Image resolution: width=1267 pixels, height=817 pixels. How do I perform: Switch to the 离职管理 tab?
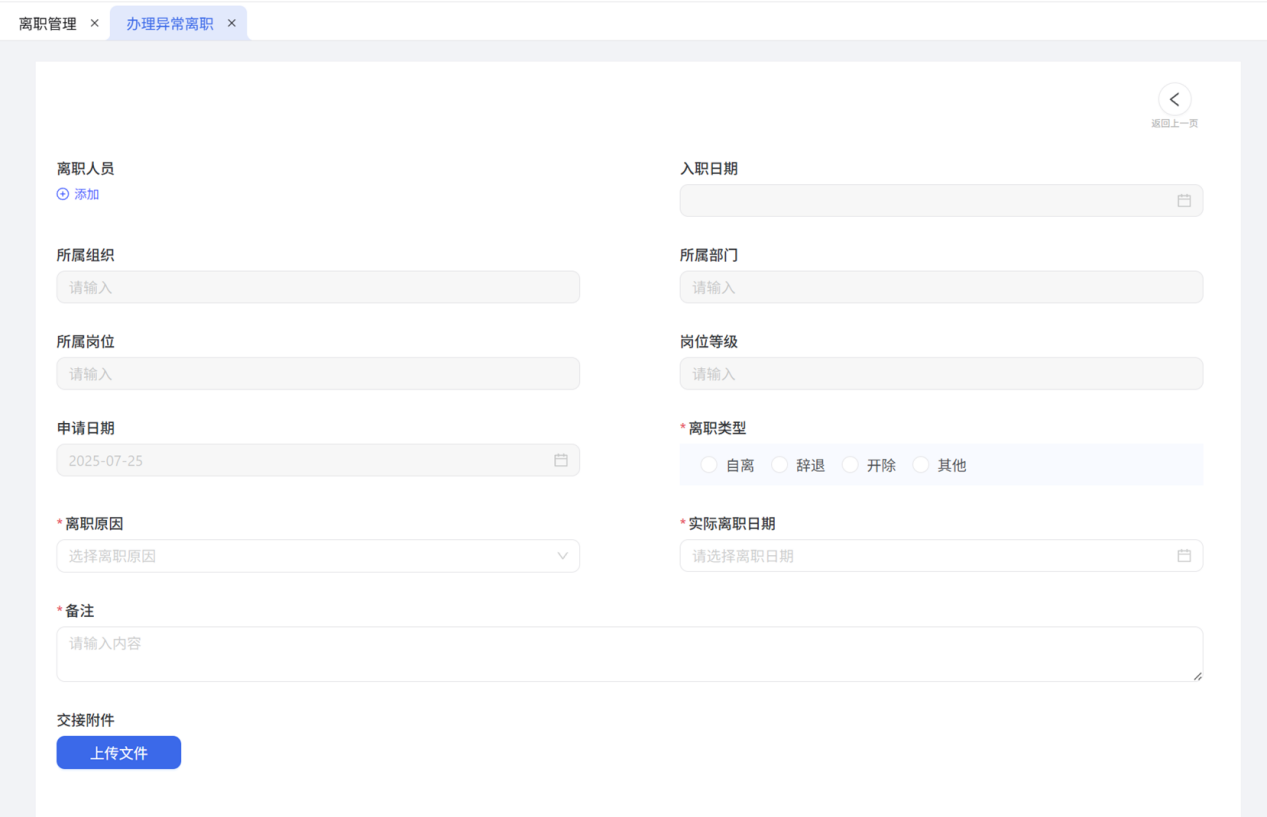(48, 23)
